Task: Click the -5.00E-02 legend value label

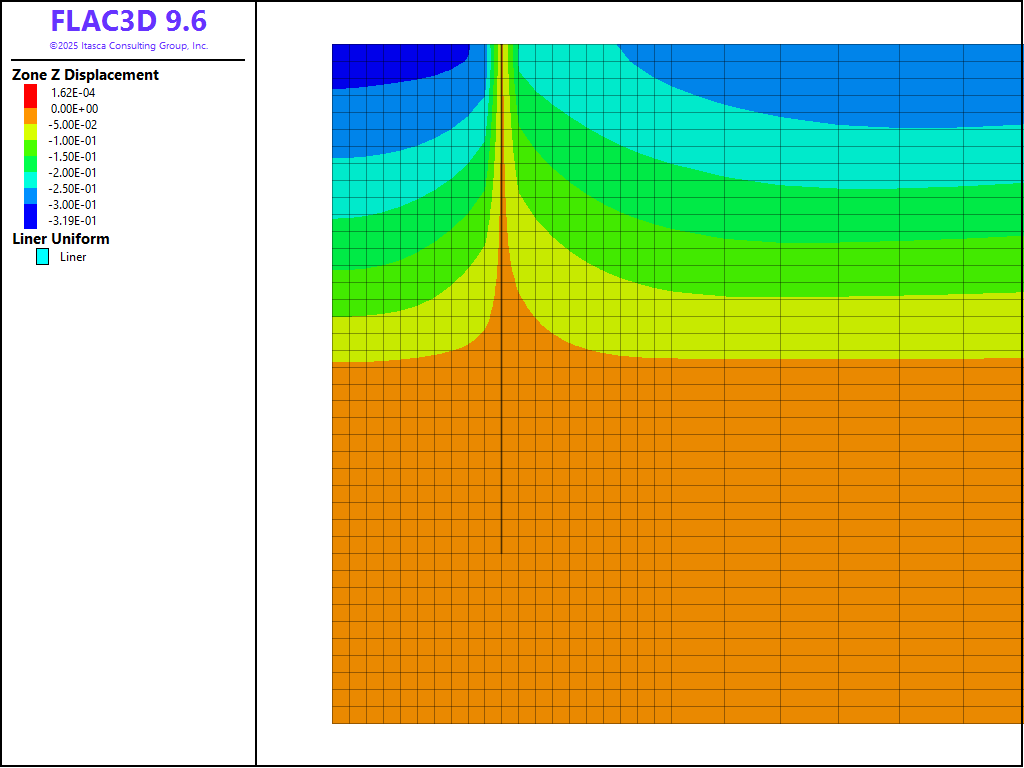Action: (x=73, y=125)
